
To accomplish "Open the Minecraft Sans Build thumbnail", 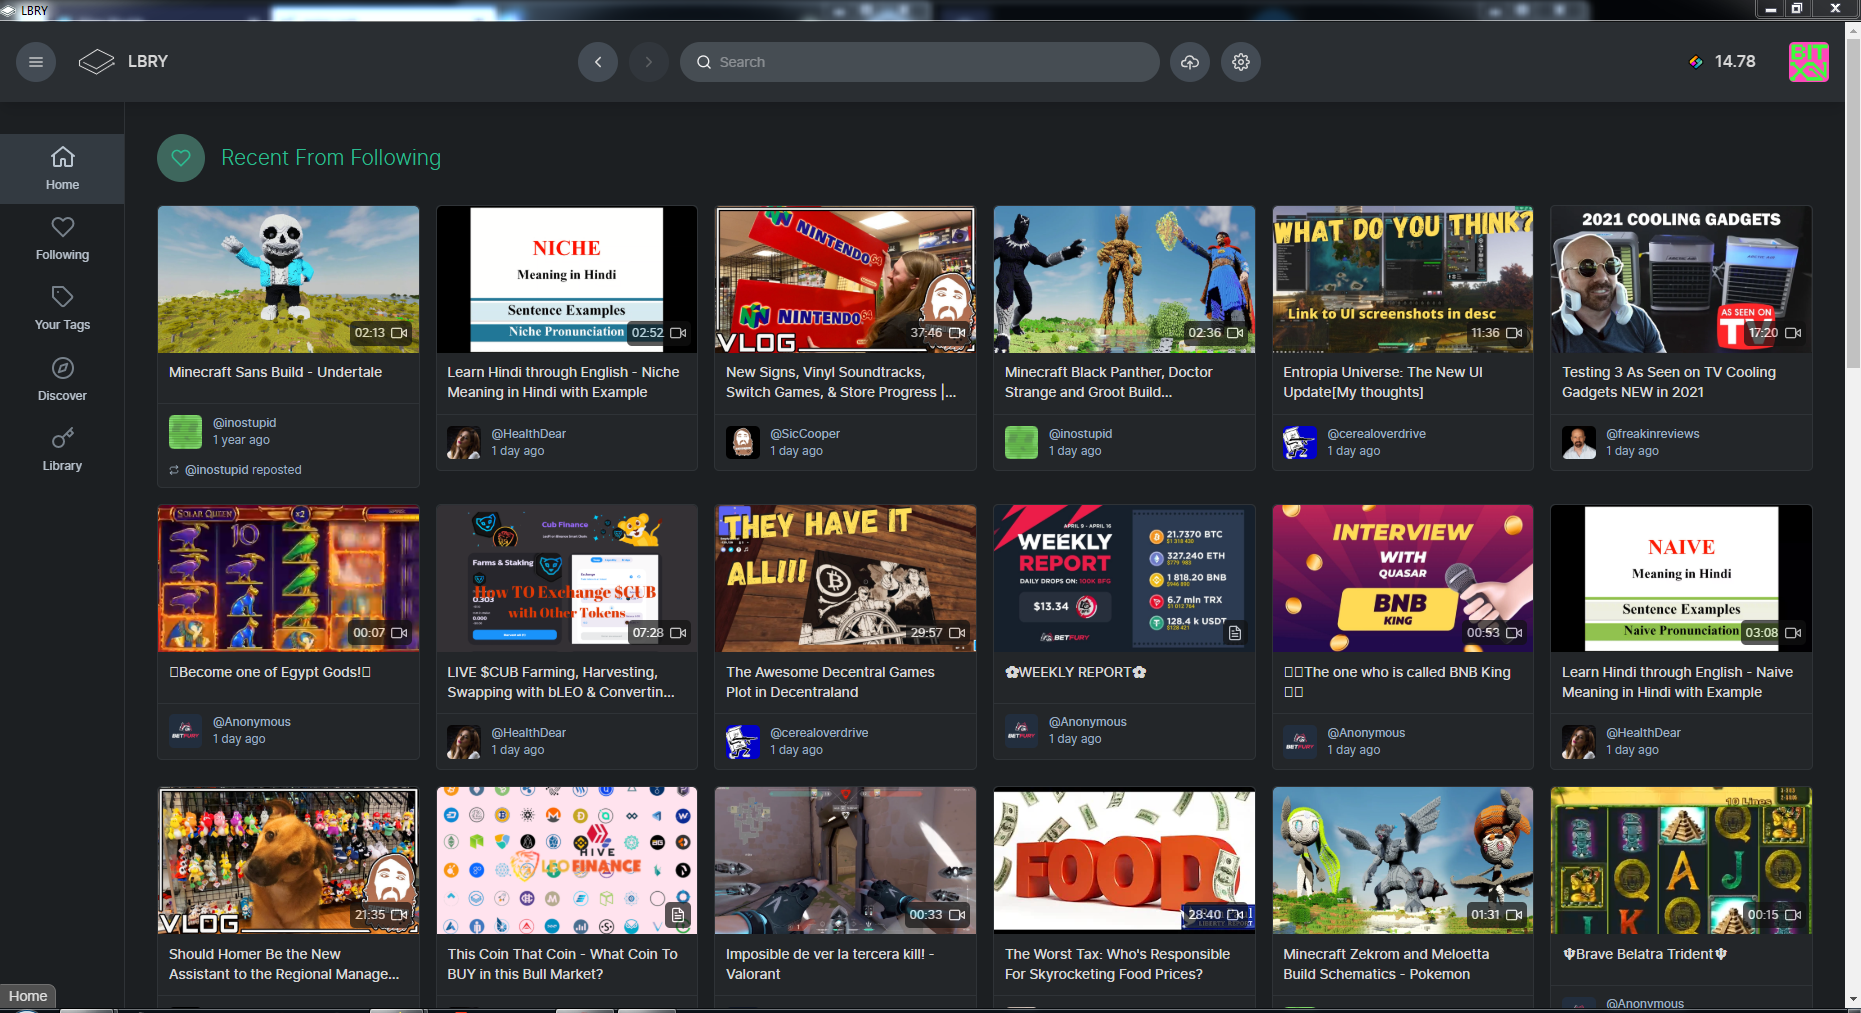I will [x=288, y=279].
